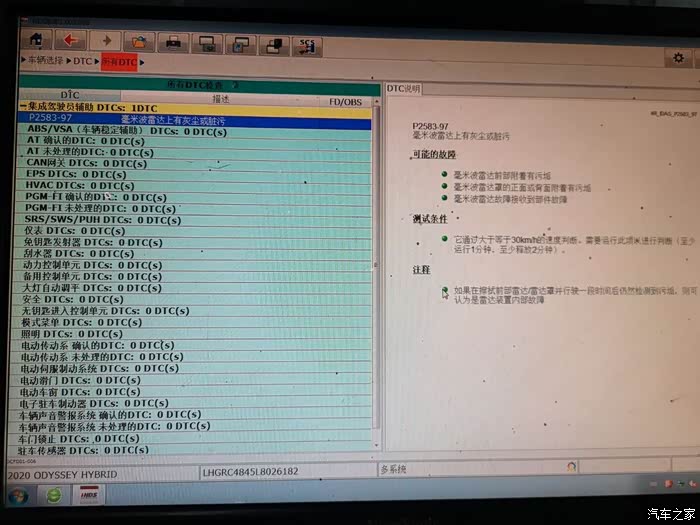Select 刮水器 DTCs row

(192, 254)
